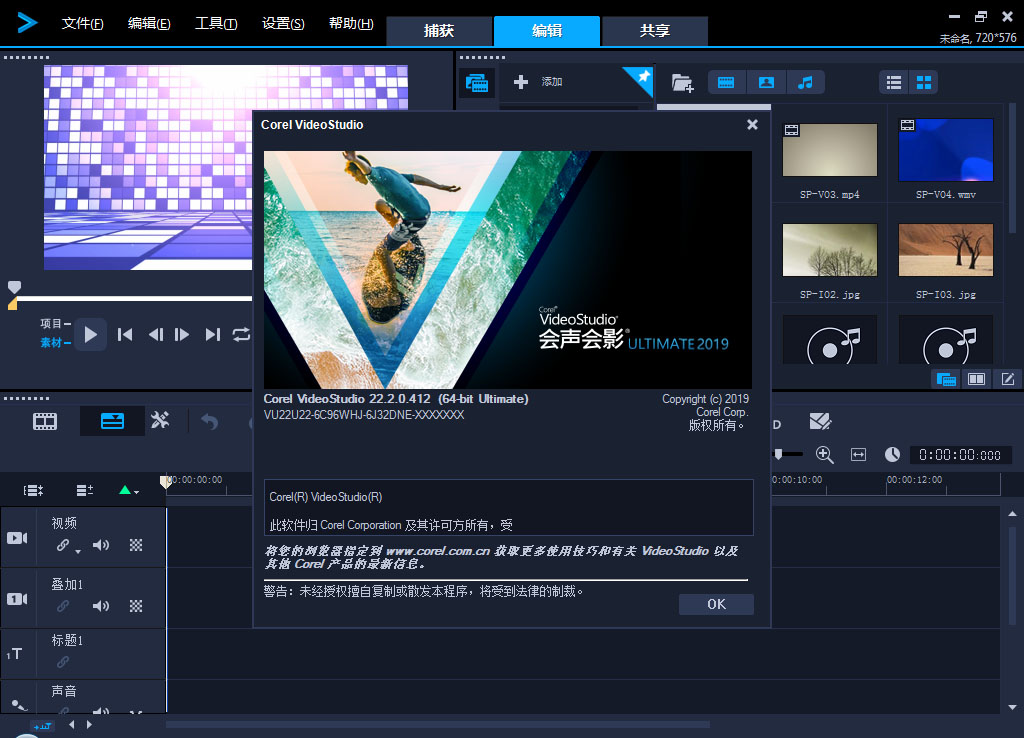Select 项目 playback mode

pos(55,323)
